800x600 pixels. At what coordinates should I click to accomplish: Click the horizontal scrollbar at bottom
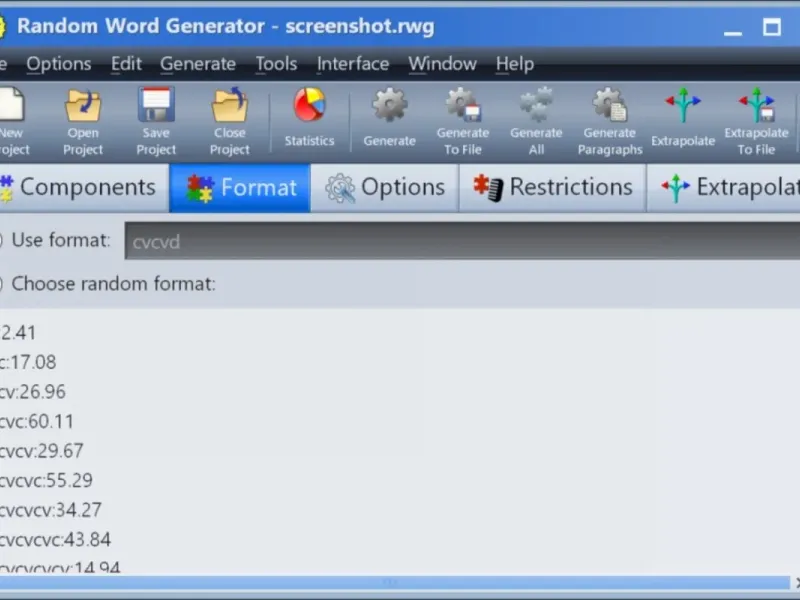tap(395, 582)
